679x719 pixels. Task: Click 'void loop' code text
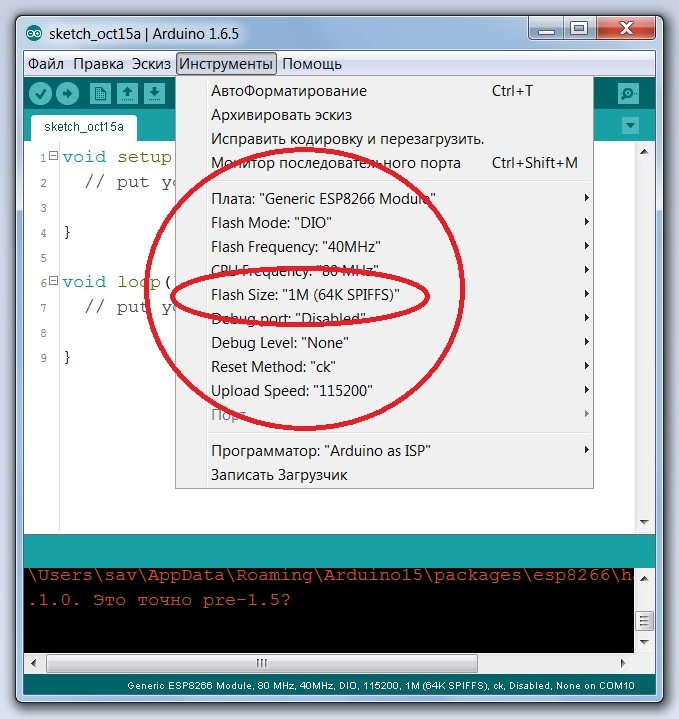pyautogui.click(x=111, y=282)
